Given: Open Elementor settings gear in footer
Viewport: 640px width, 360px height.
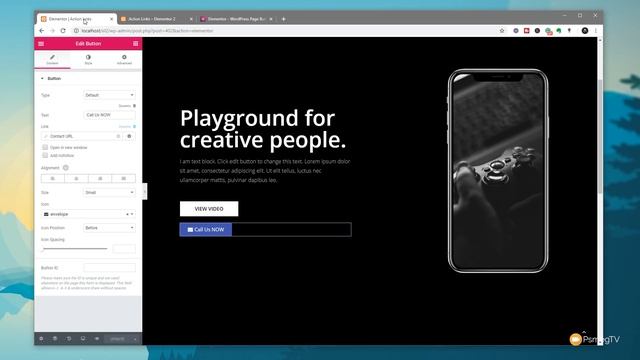Looking at the screenshot, I should (41, 339).
